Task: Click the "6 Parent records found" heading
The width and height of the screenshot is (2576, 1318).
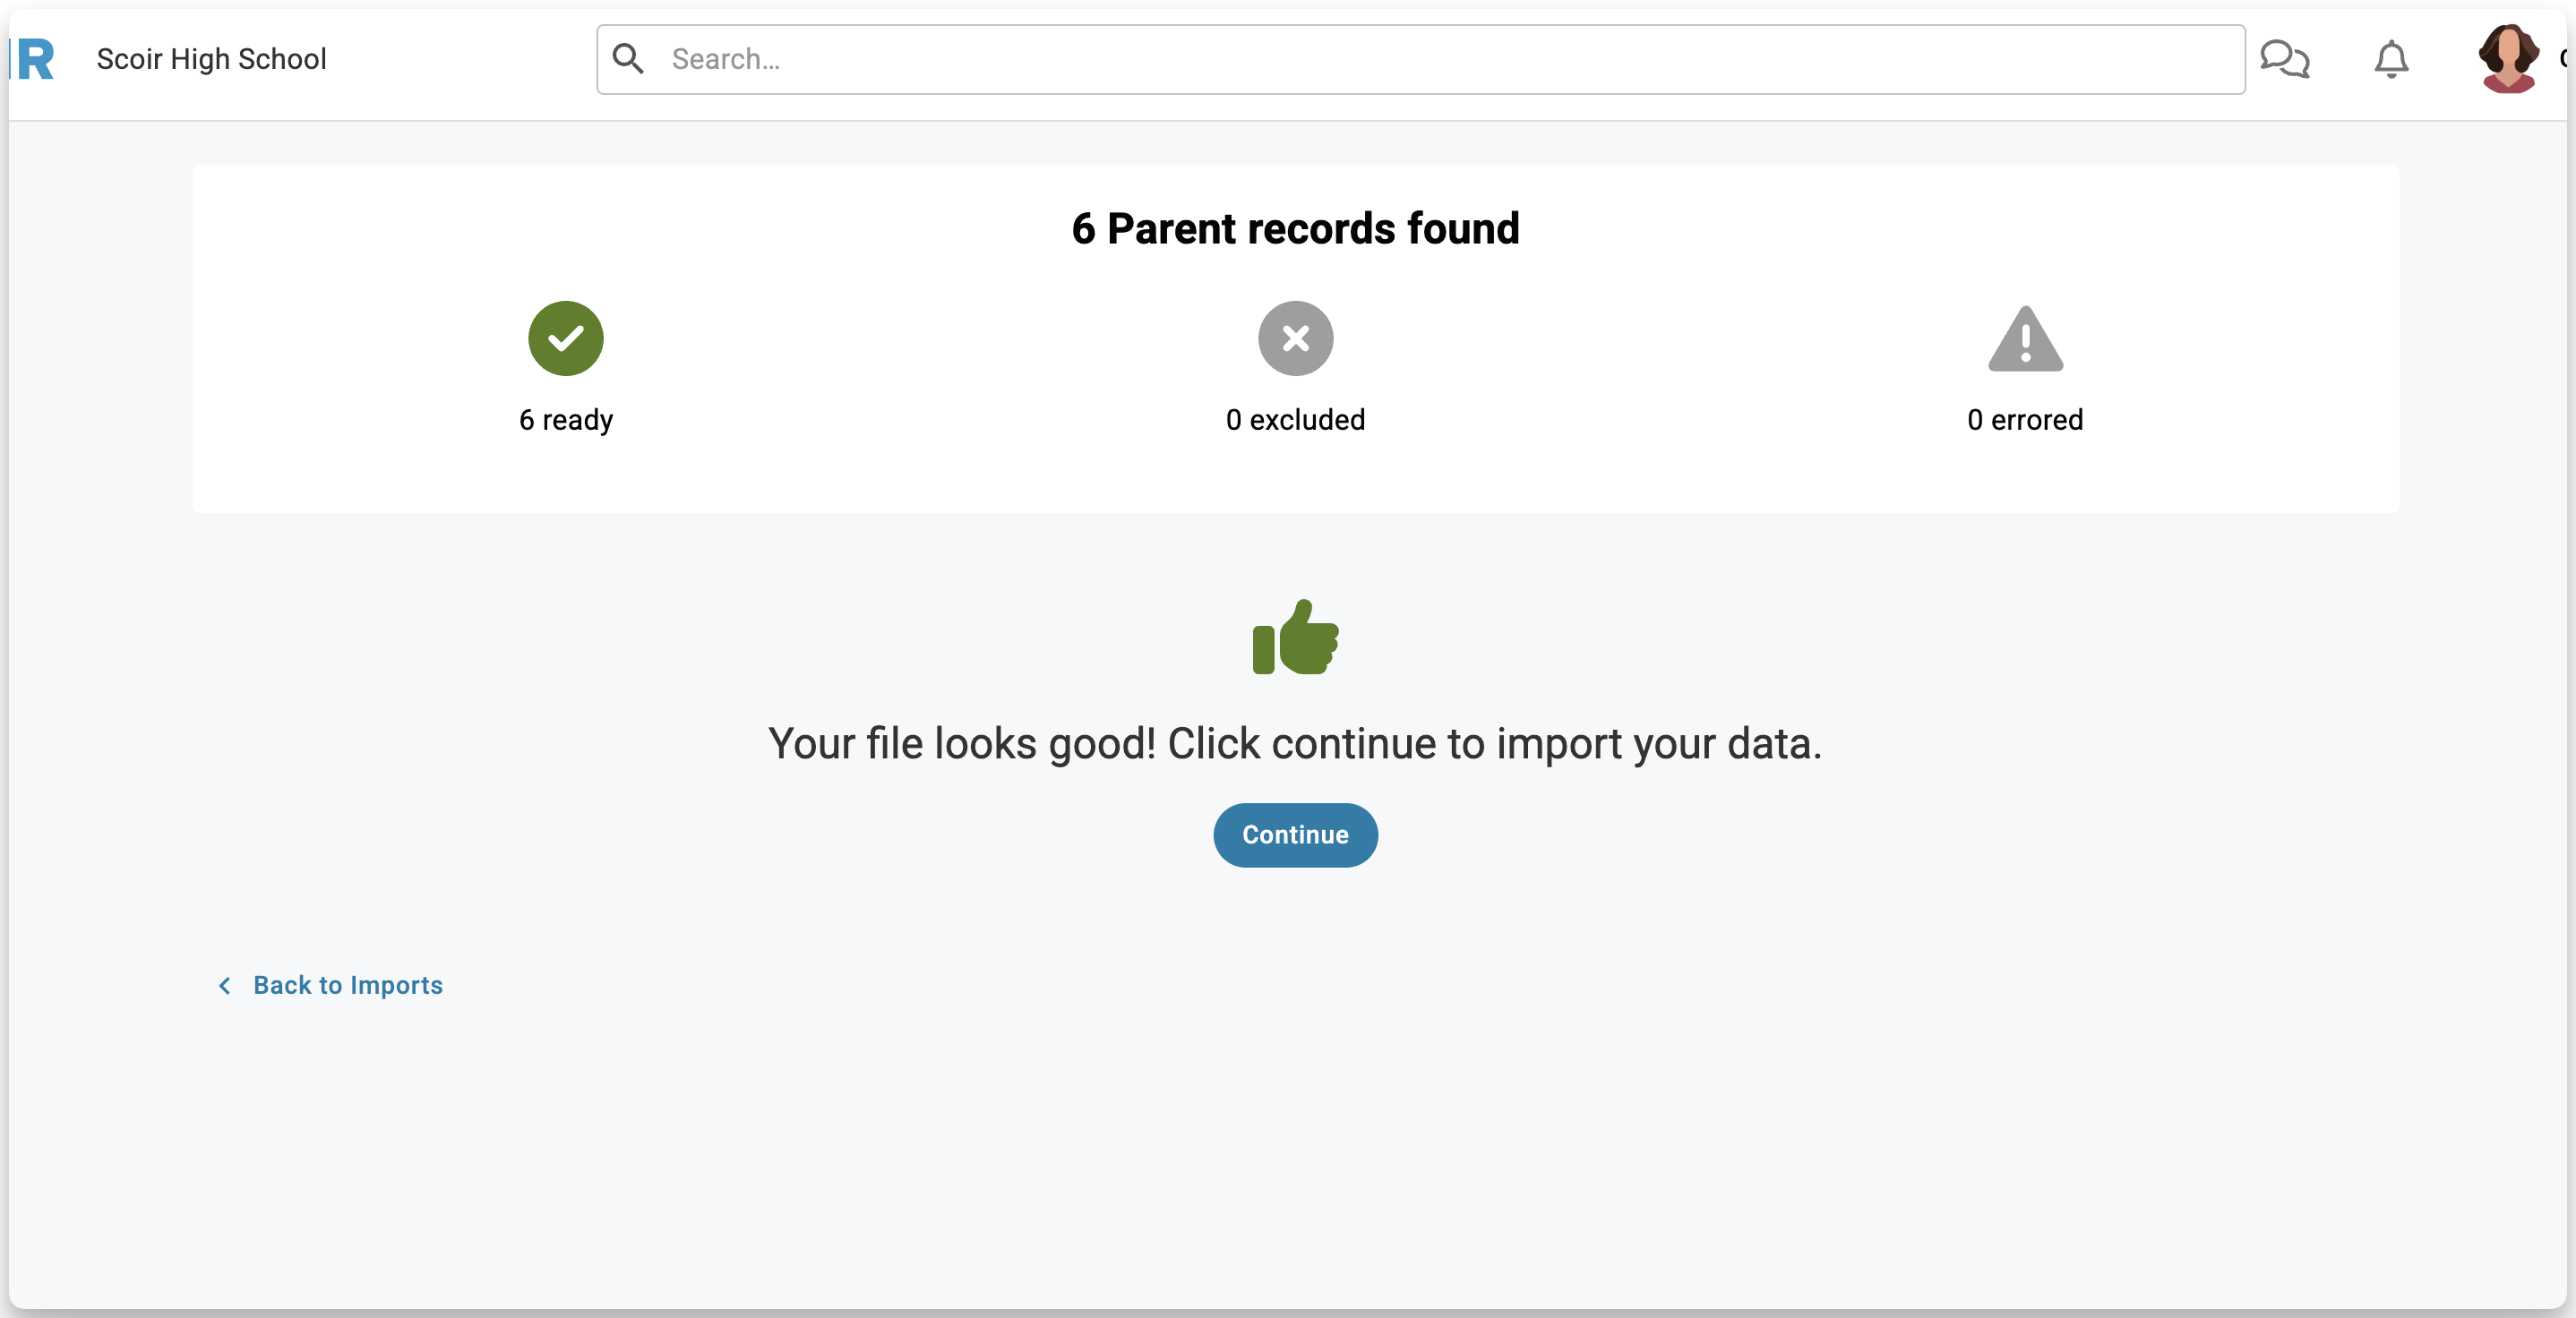Action: [1295, 229]
